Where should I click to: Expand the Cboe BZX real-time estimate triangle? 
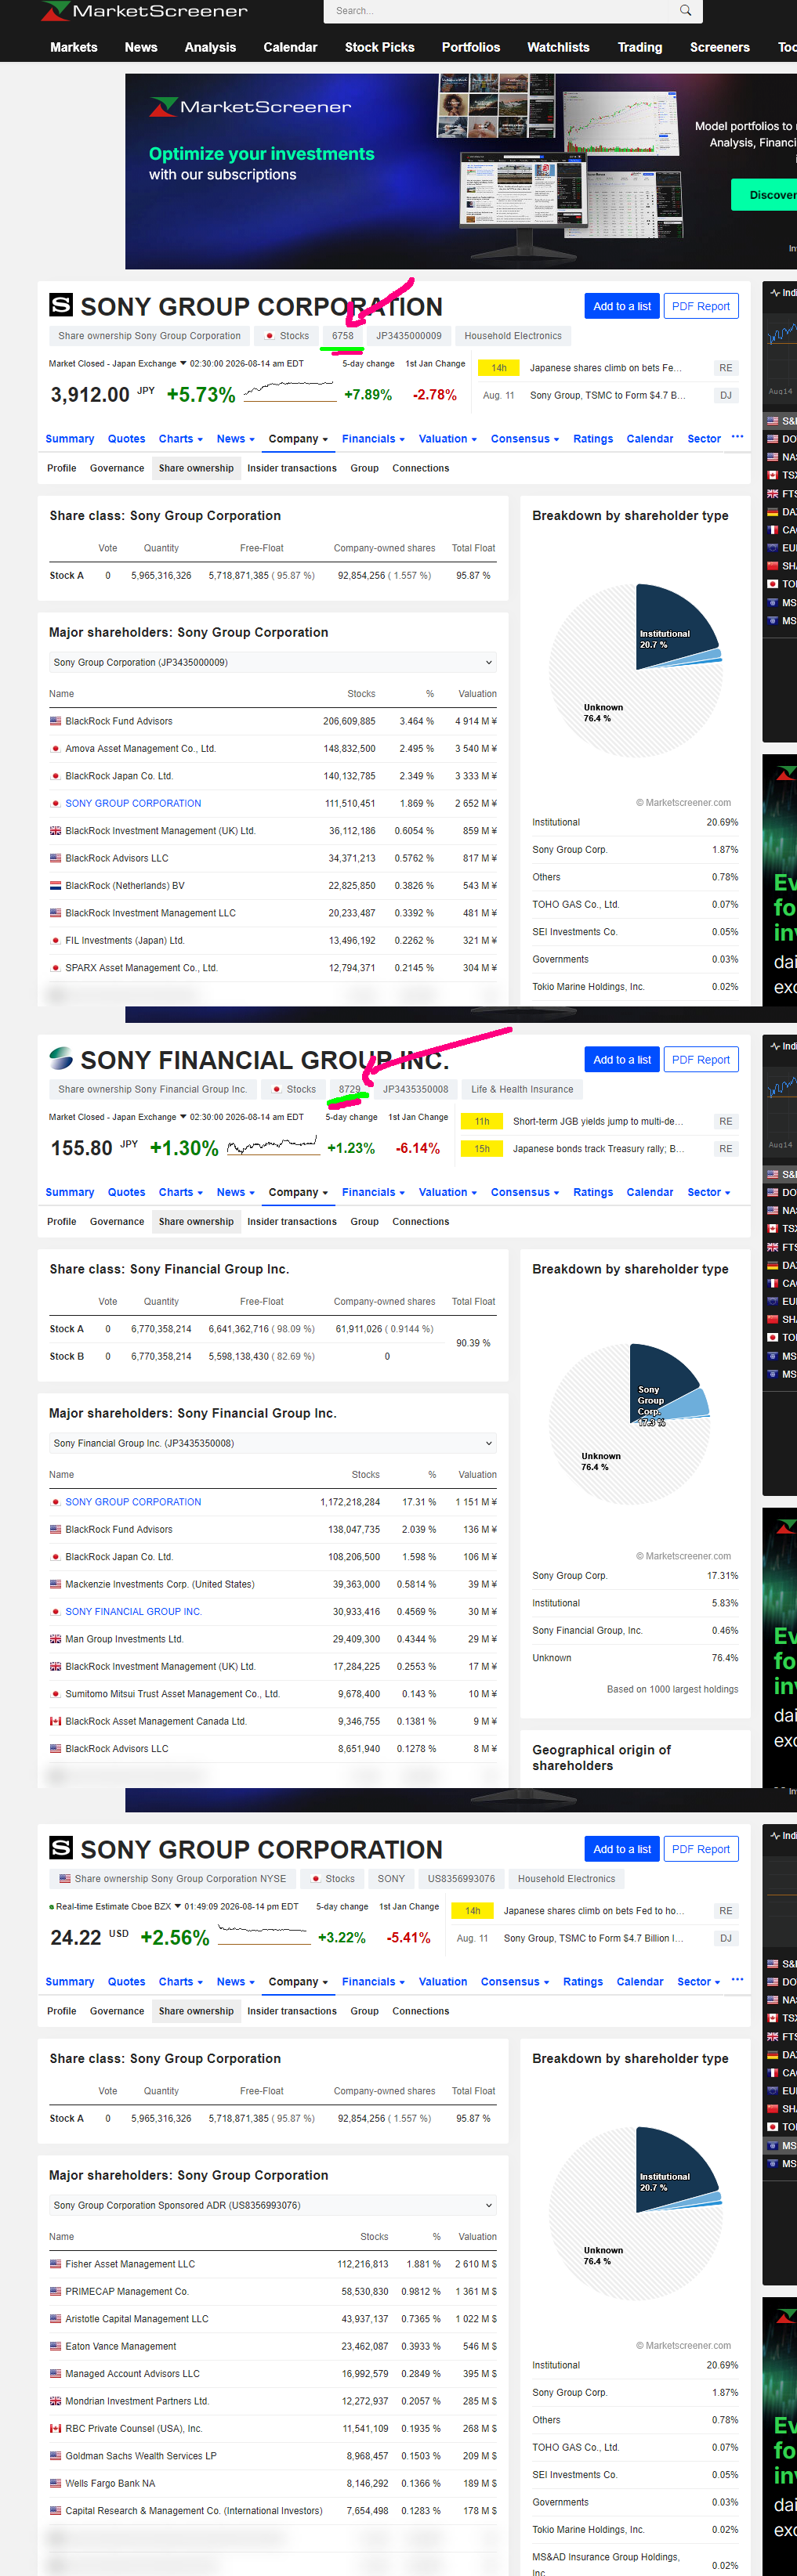178,1906
